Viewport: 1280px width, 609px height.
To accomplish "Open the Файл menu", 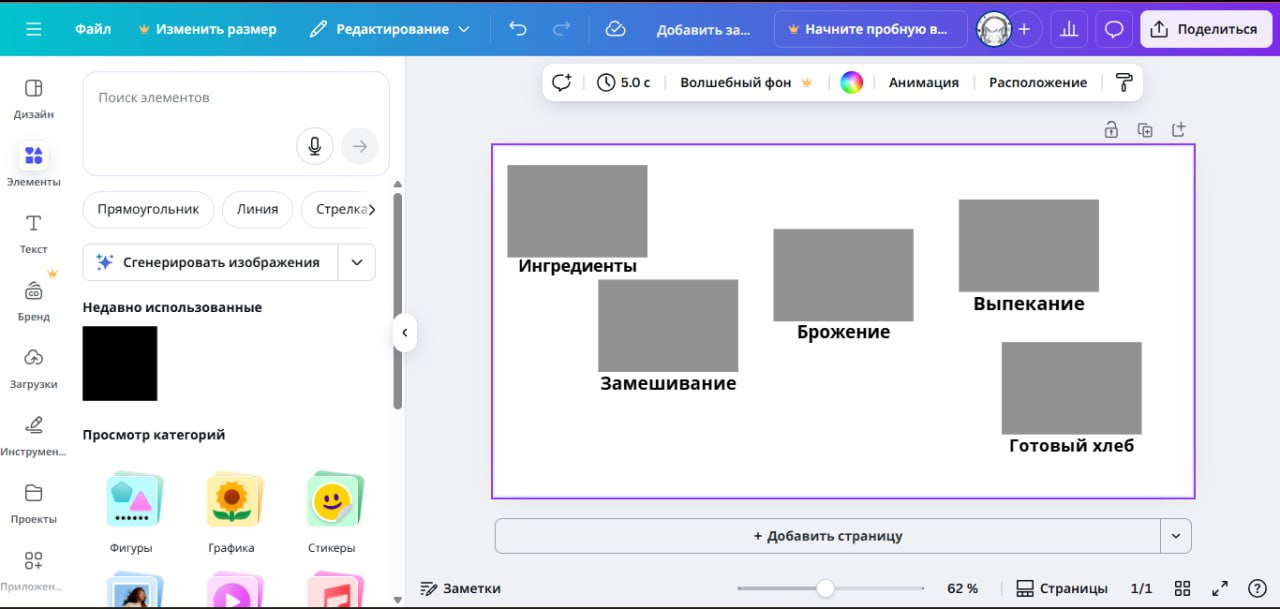I will click(x=92, y=28).
